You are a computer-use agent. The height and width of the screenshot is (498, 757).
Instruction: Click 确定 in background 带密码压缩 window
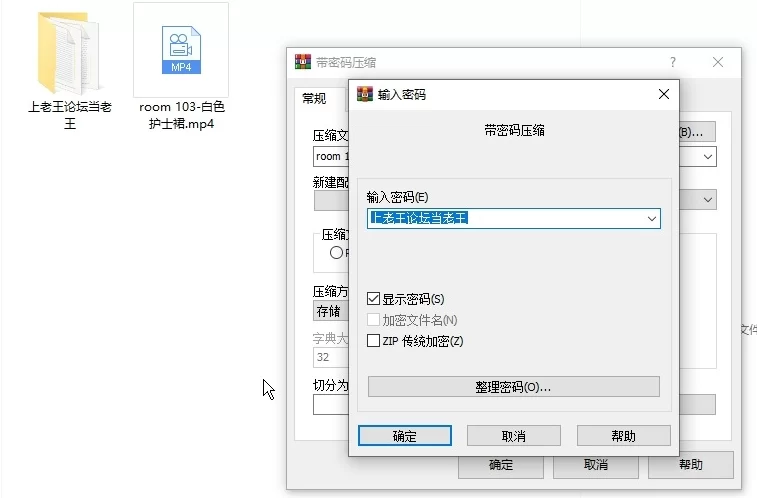[x=501, y=466]
